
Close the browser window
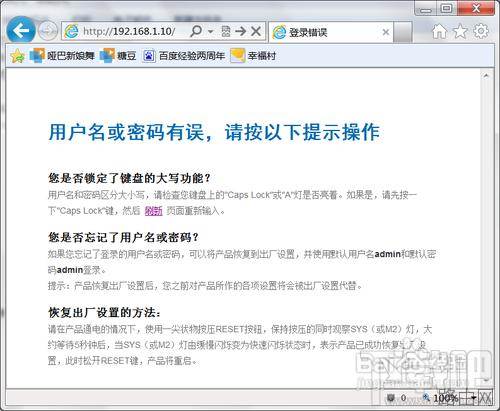pos(476,8)
